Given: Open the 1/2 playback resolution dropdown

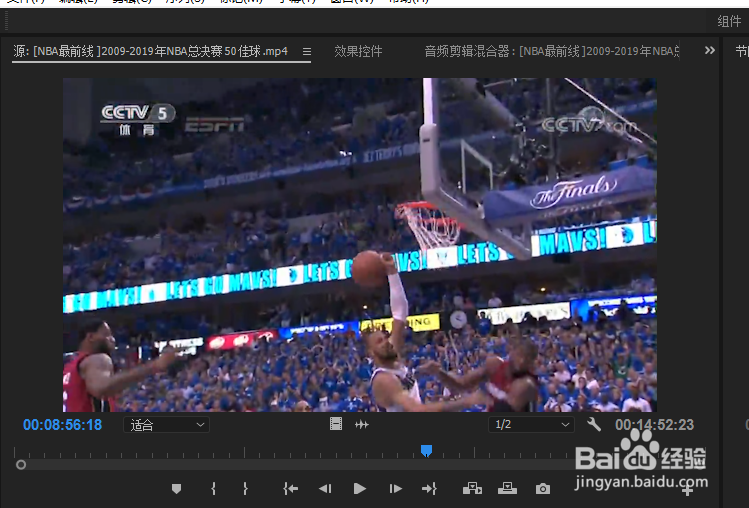Looking at the screenshot, I should coord(531,424).
